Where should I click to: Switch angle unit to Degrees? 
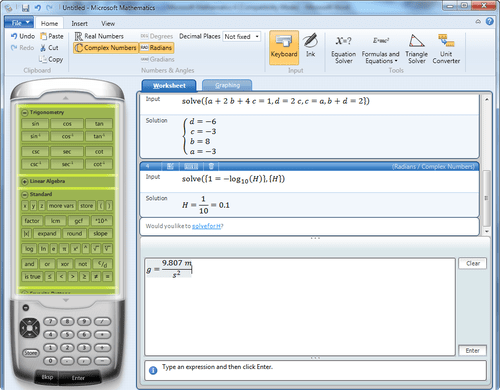157,36
